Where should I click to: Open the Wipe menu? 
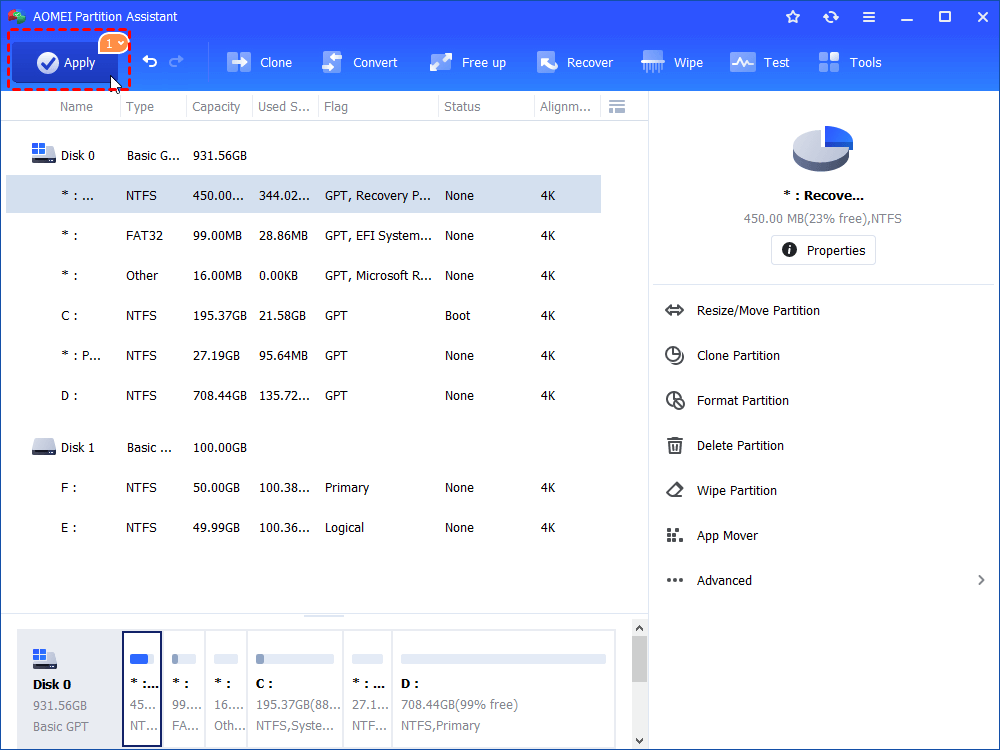[672, 62]
